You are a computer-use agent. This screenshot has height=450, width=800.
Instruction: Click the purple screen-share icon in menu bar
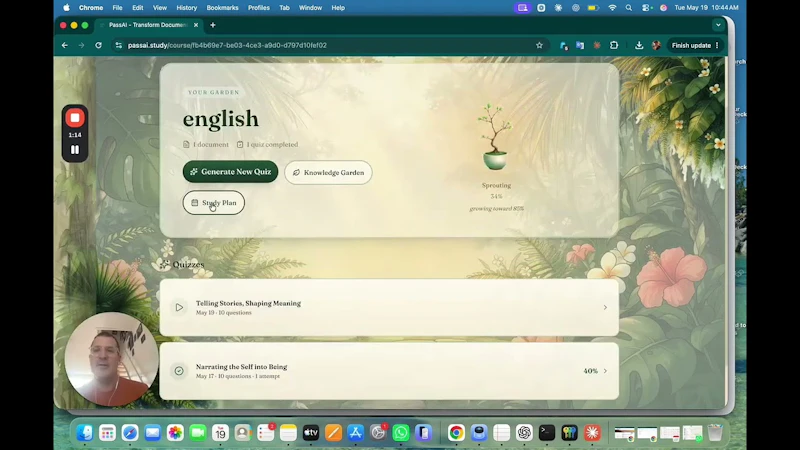tap(522, 8)
